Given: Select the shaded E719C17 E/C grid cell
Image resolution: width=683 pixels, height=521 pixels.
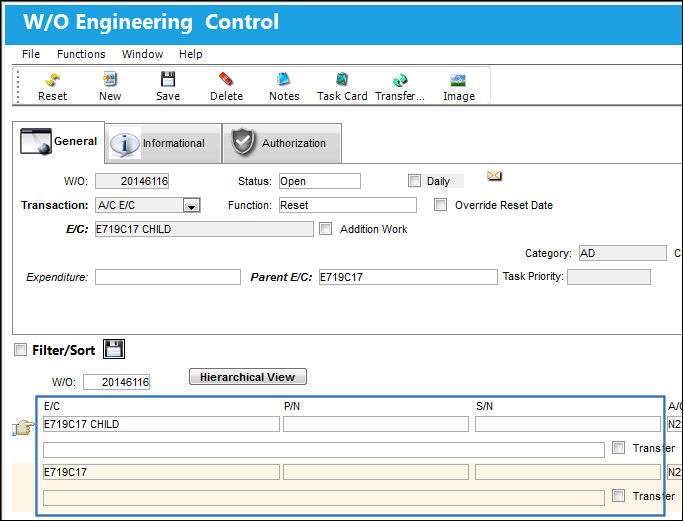Looking at the screenshot, I should coord(161,472).
